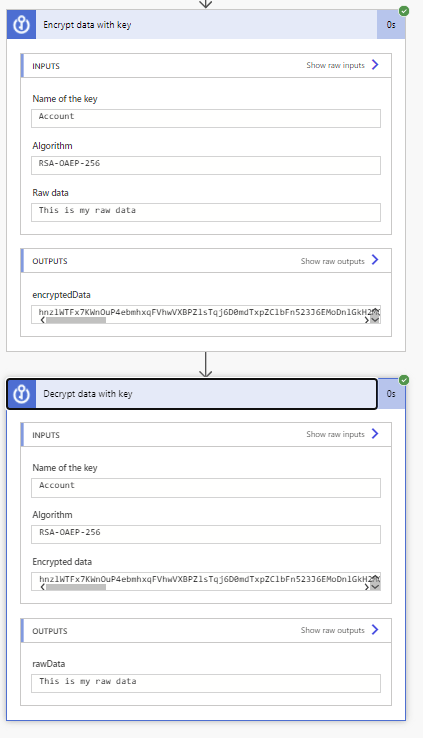423x738 pixels.
Task: Click the down scroll arrow of Encrypted data field
Action: pyautogui.click(x=375, y=587)
